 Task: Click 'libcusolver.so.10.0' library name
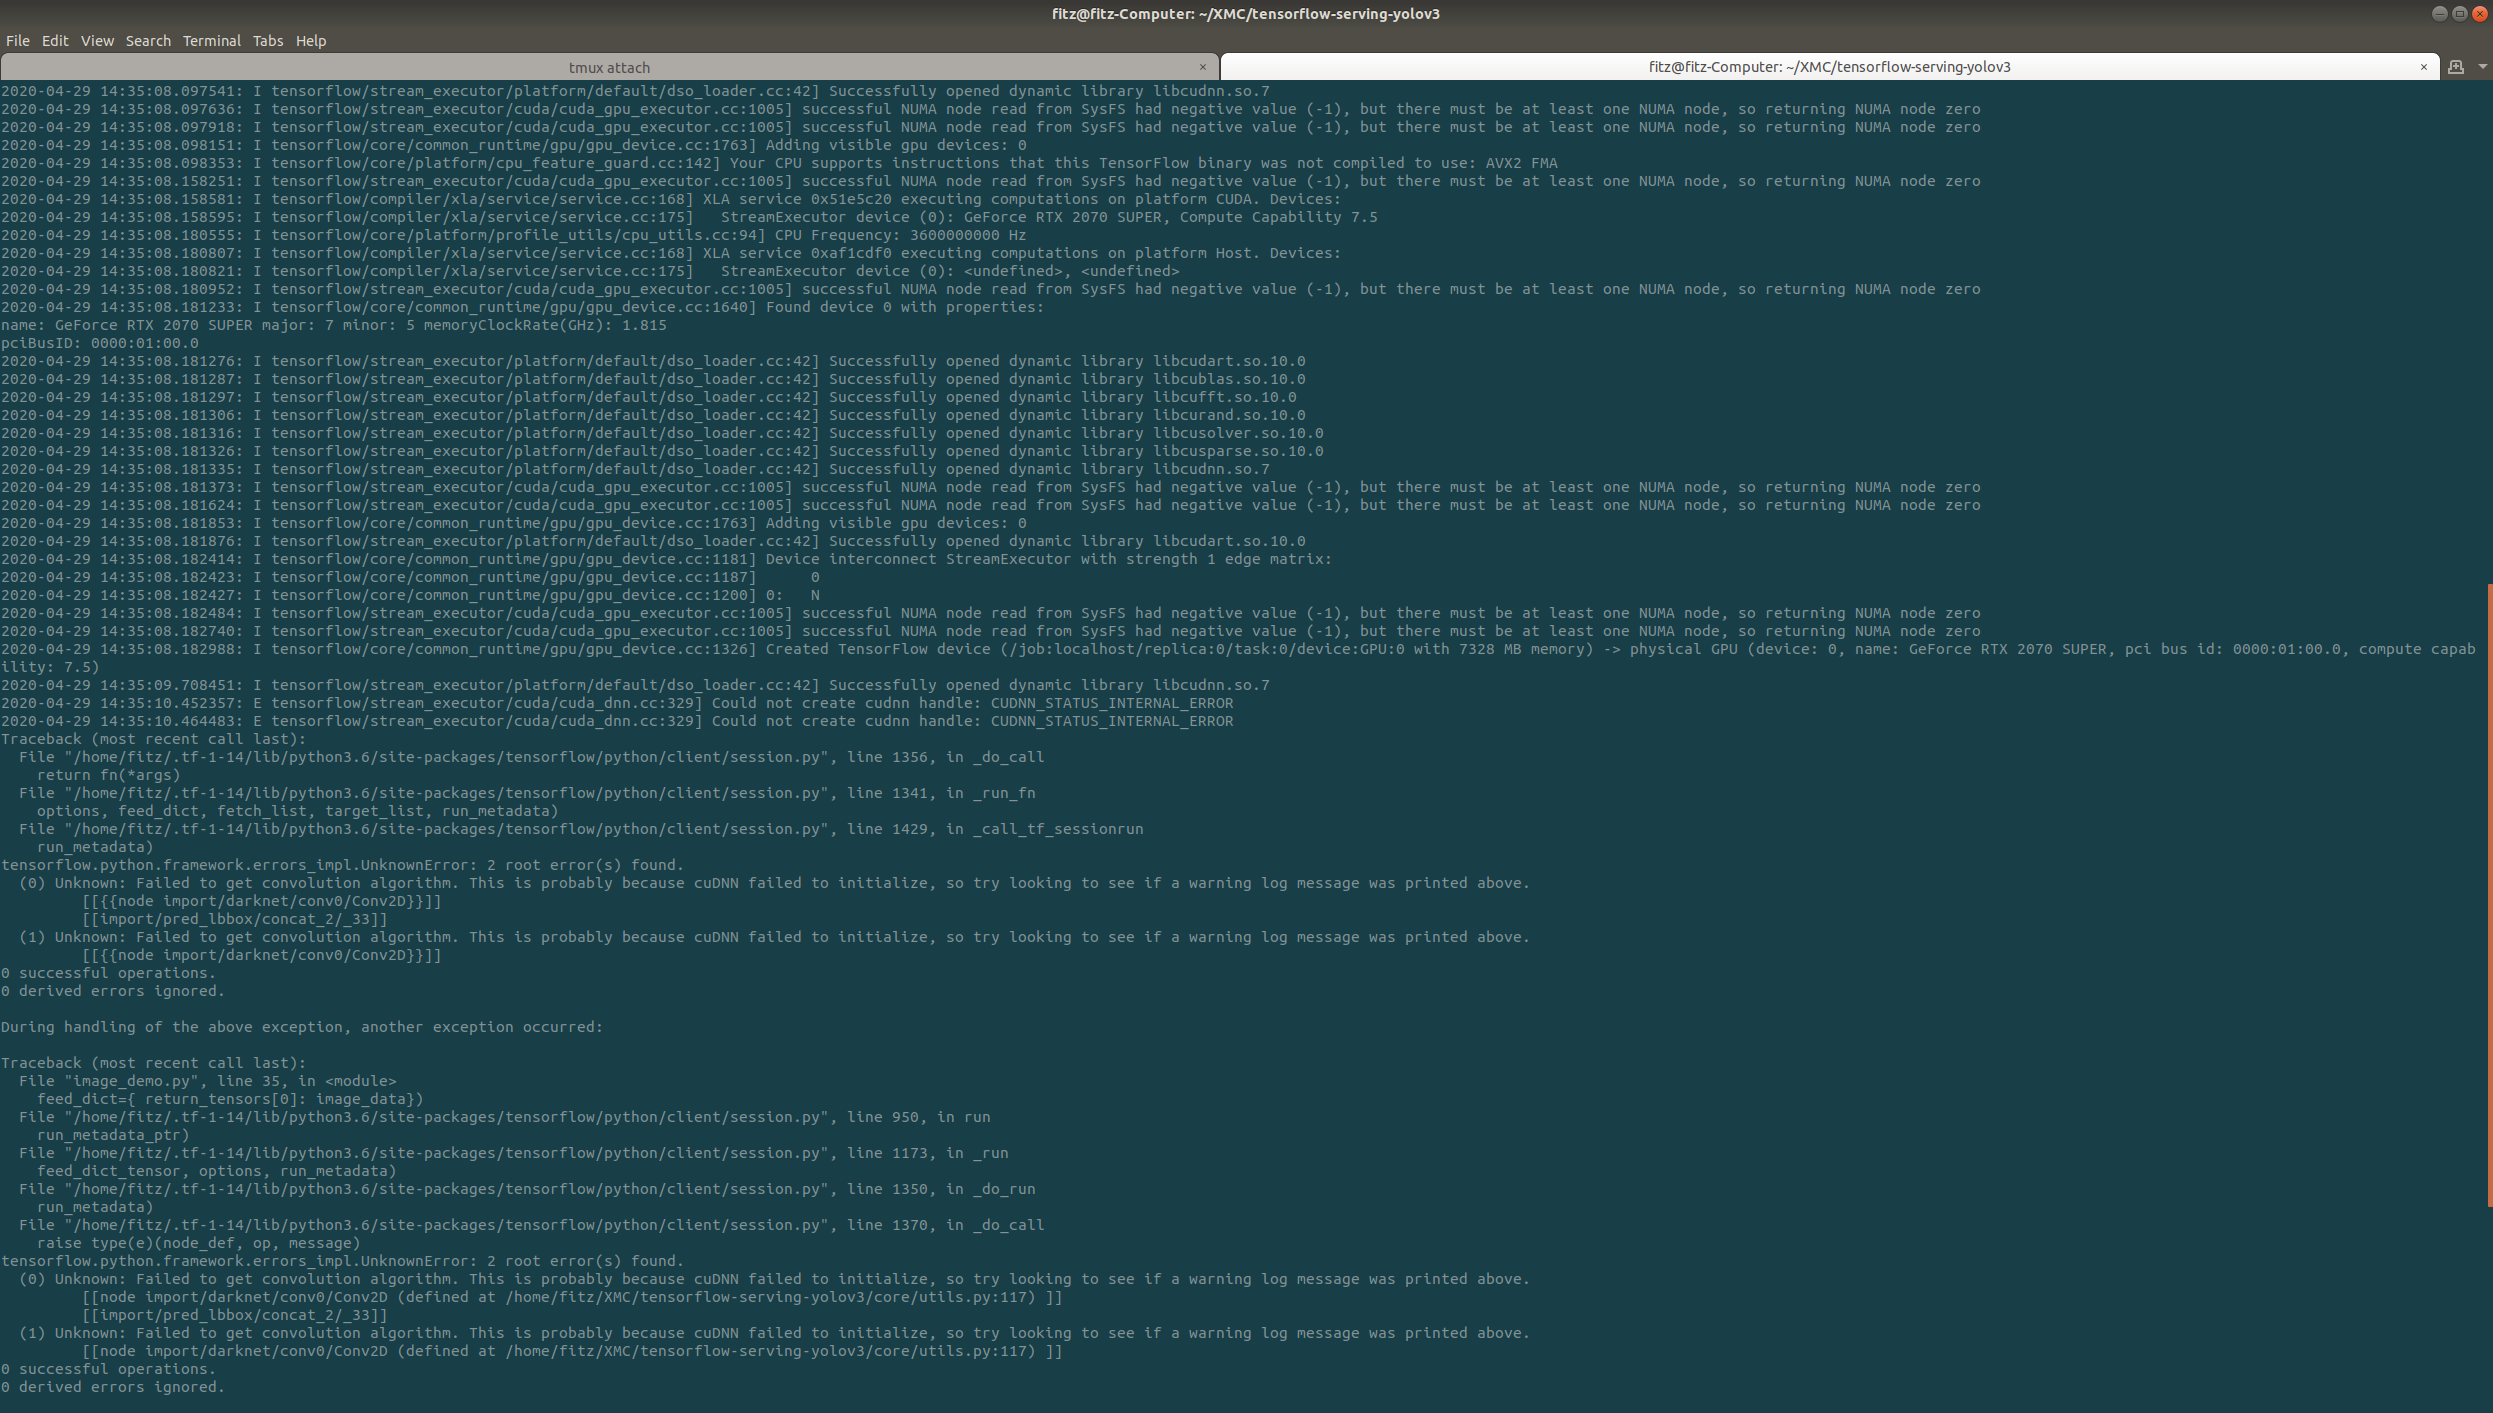[1238, 433]
